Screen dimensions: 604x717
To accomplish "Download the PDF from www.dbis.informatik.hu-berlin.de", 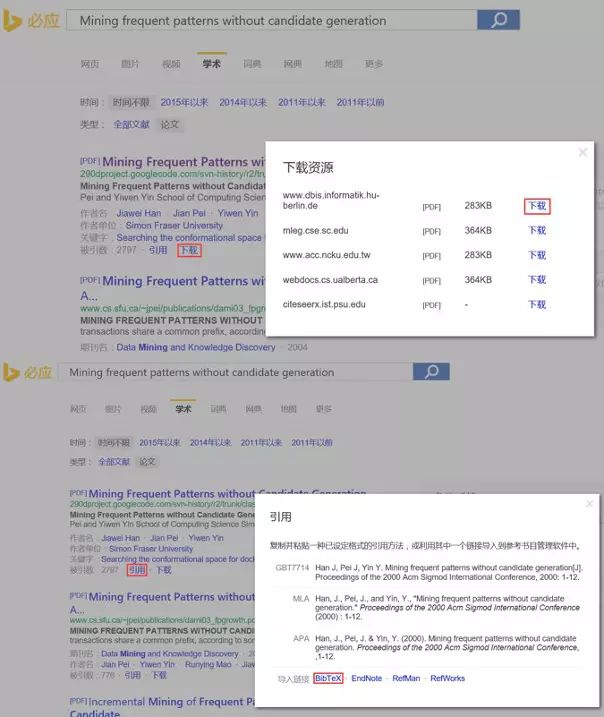I will 537,206.
